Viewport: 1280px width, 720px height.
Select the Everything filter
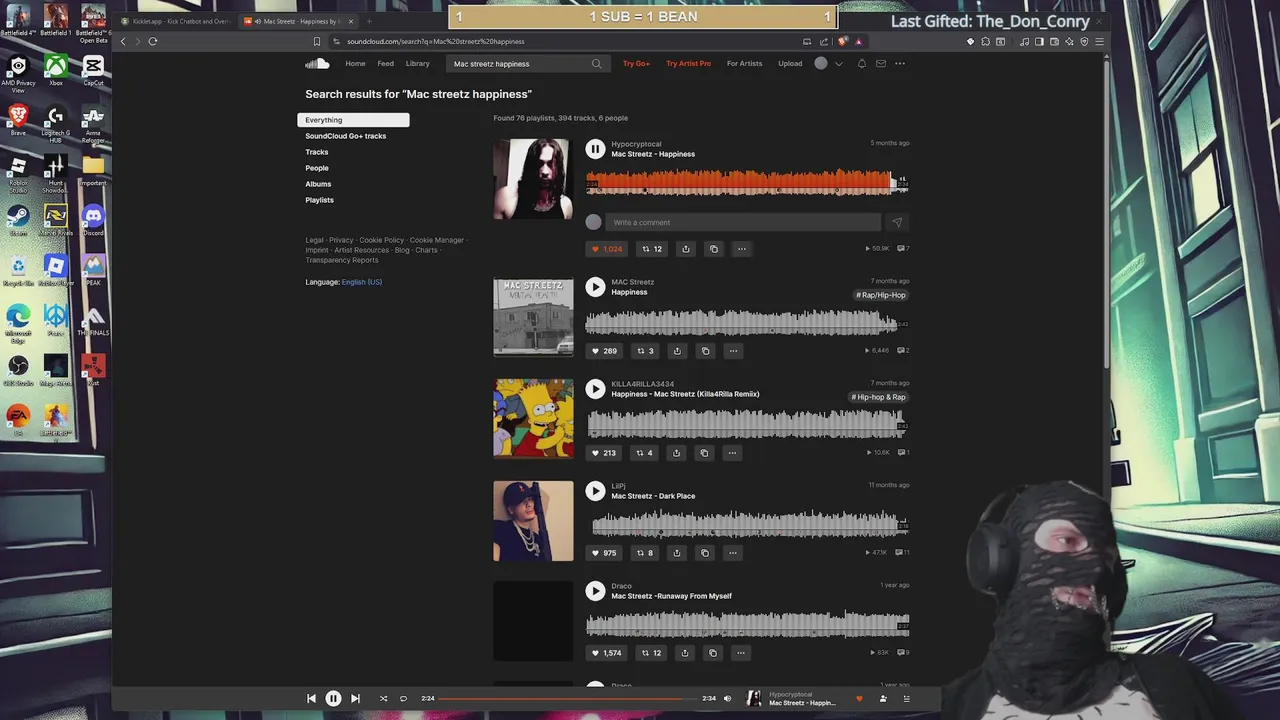tap(353, 120)
